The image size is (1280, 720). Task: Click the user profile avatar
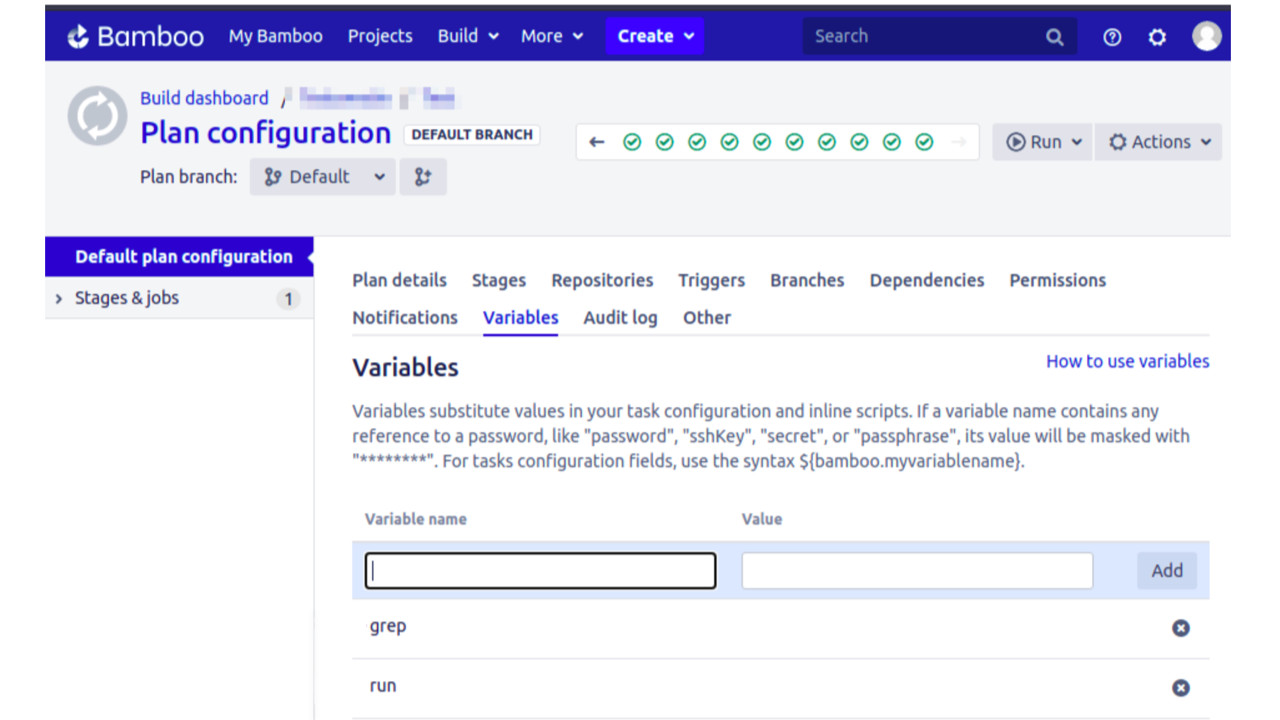click(x=1207, y=36)
